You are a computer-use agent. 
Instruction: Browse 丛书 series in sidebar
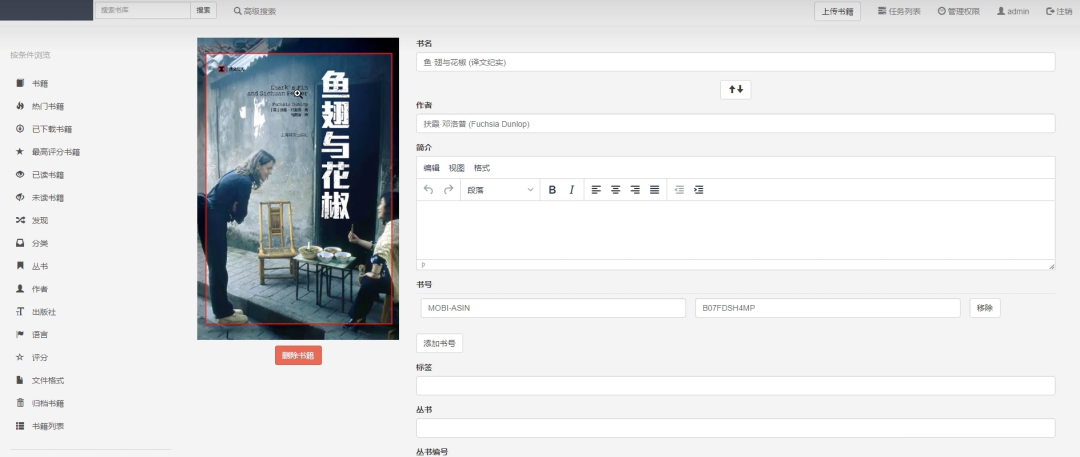[x=32, y=266]
